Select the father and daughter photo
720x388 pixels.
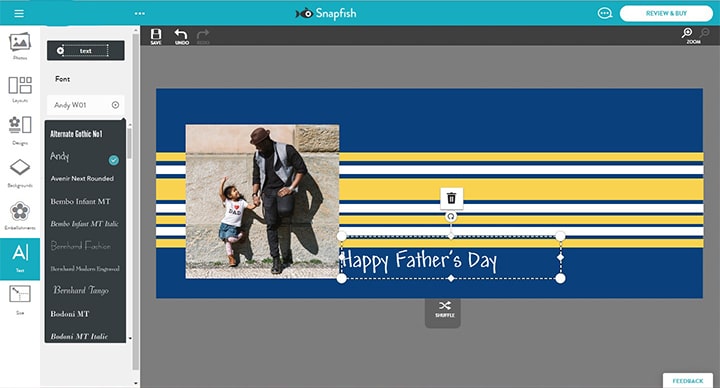262,202
